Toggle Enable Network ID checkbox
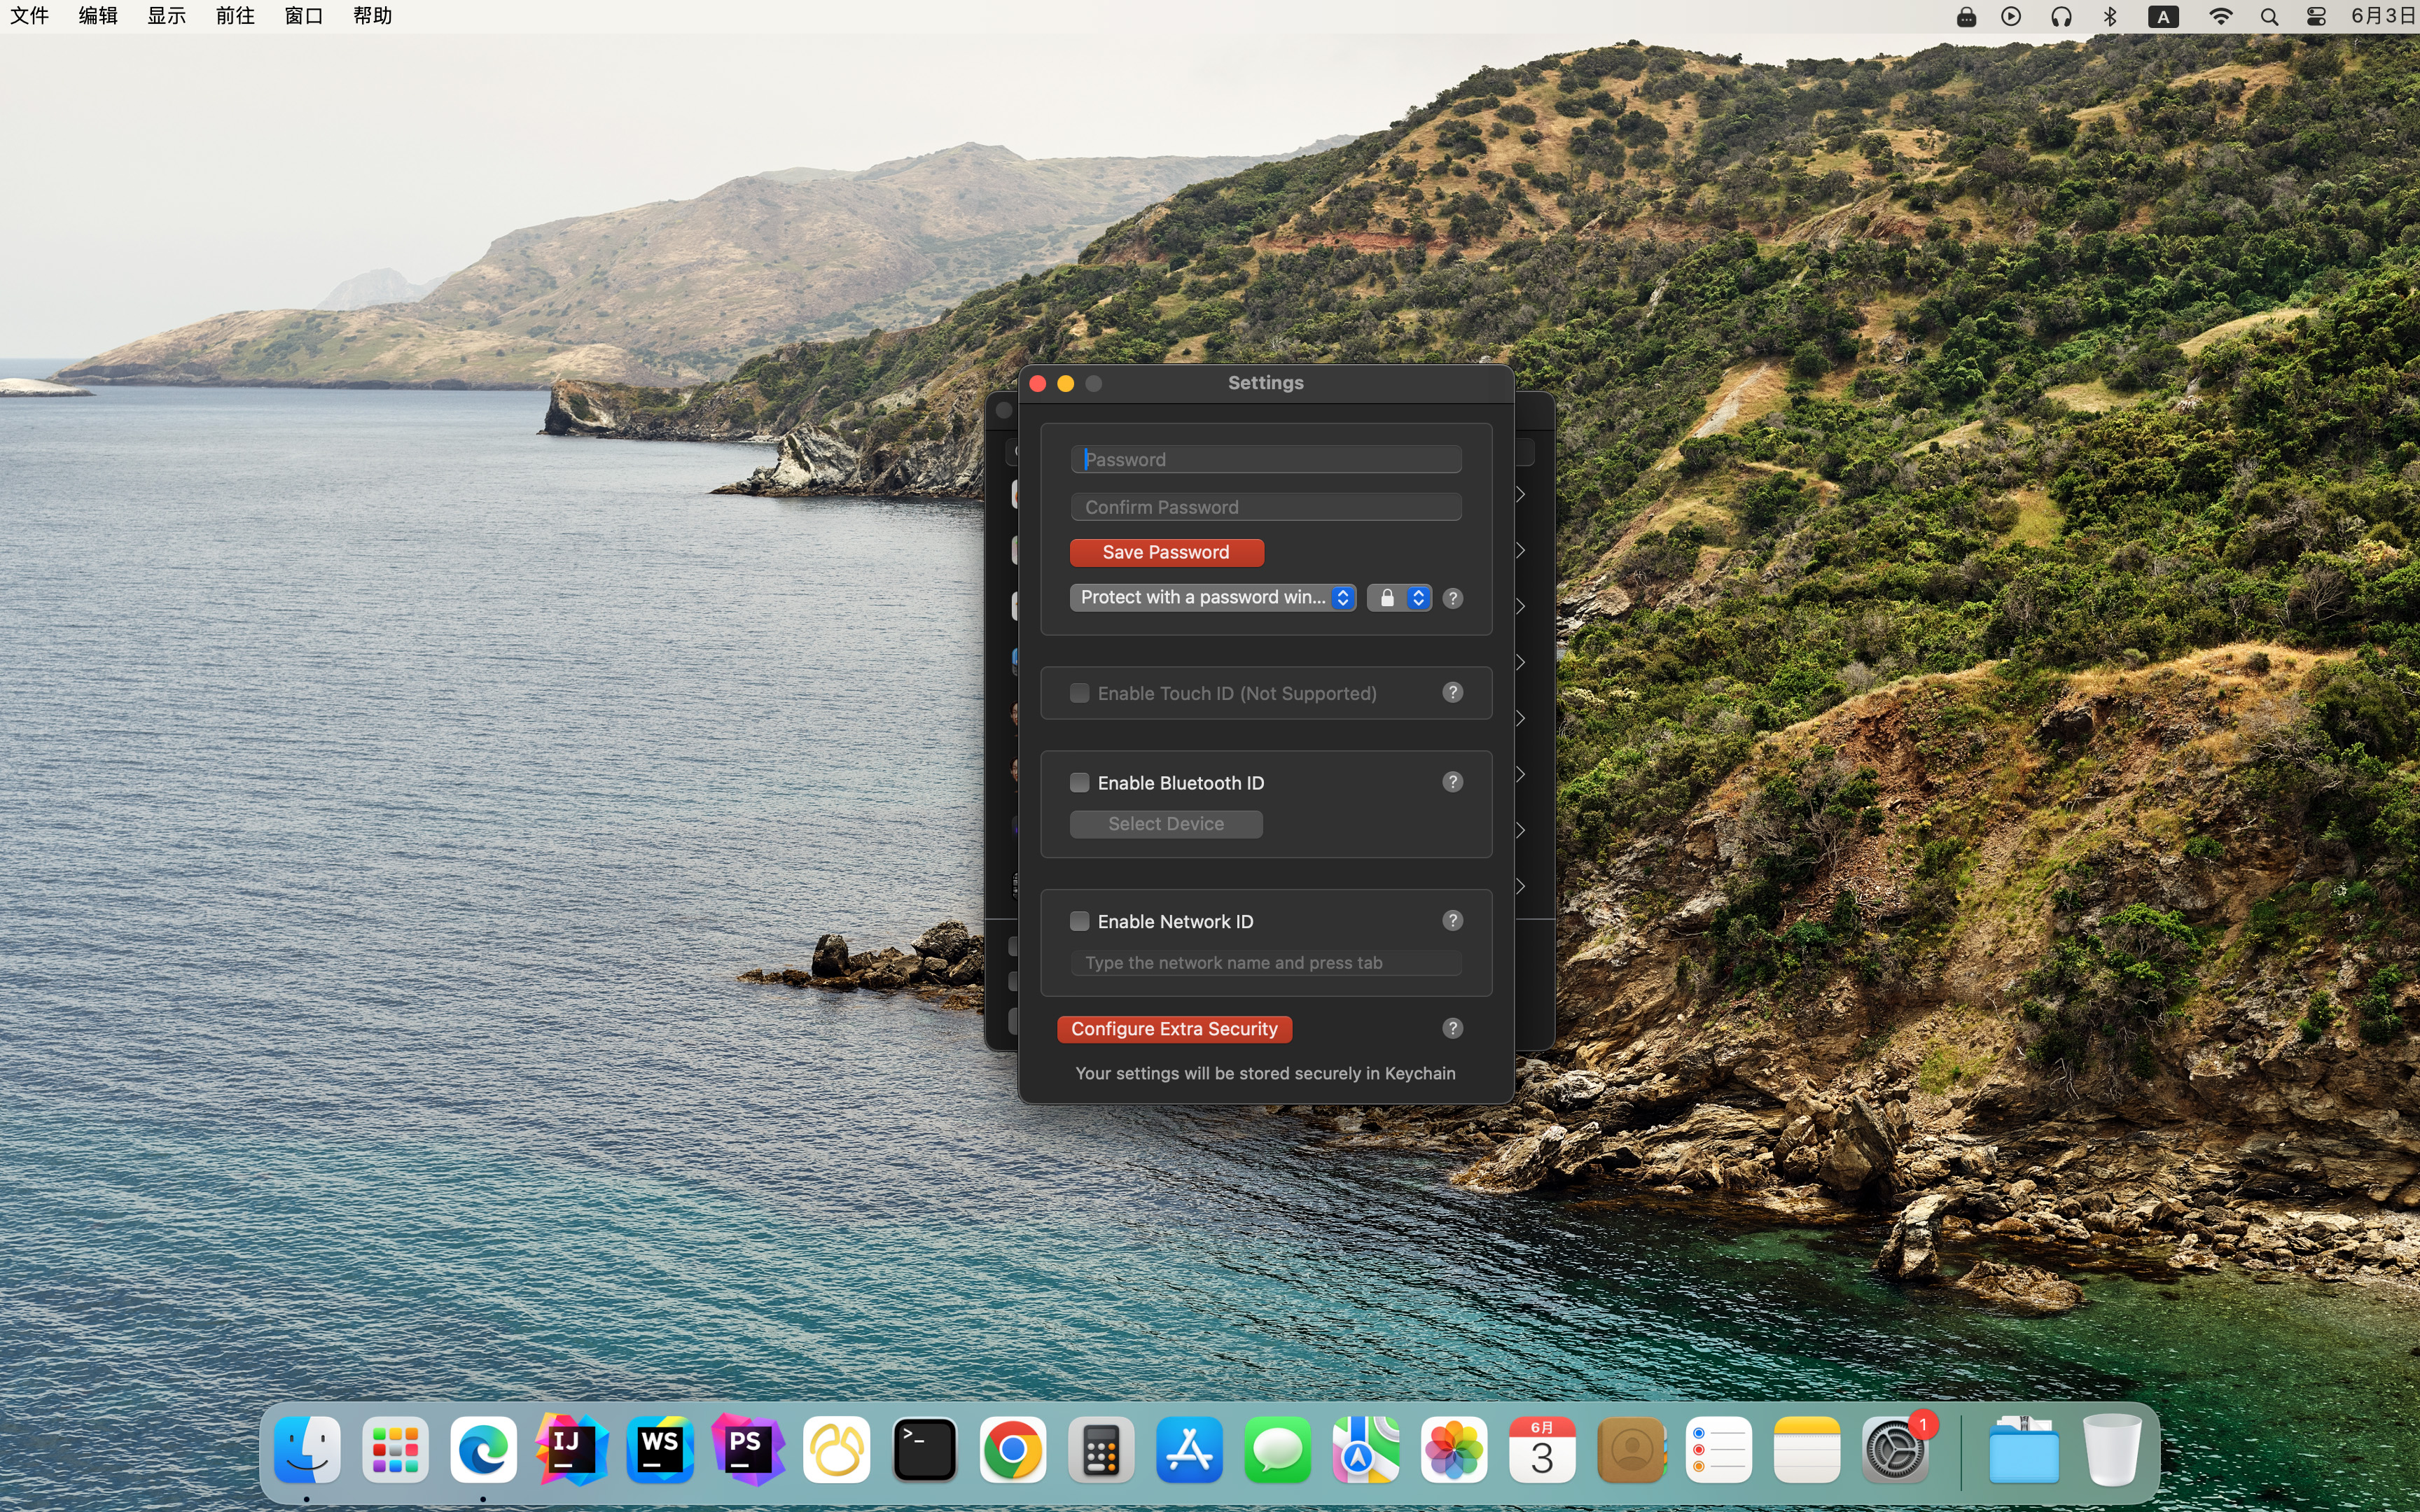The width and height of the screenshot is (2420, 1512). (x=1078, y=920)
